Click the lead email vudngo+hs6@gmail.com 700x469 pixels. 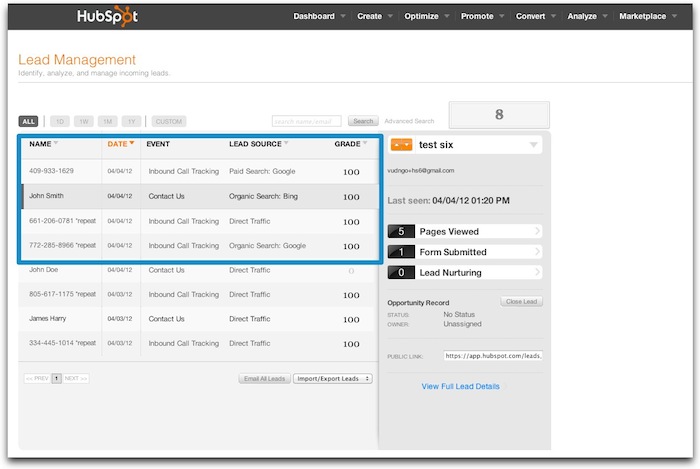(x=421, y=170)
